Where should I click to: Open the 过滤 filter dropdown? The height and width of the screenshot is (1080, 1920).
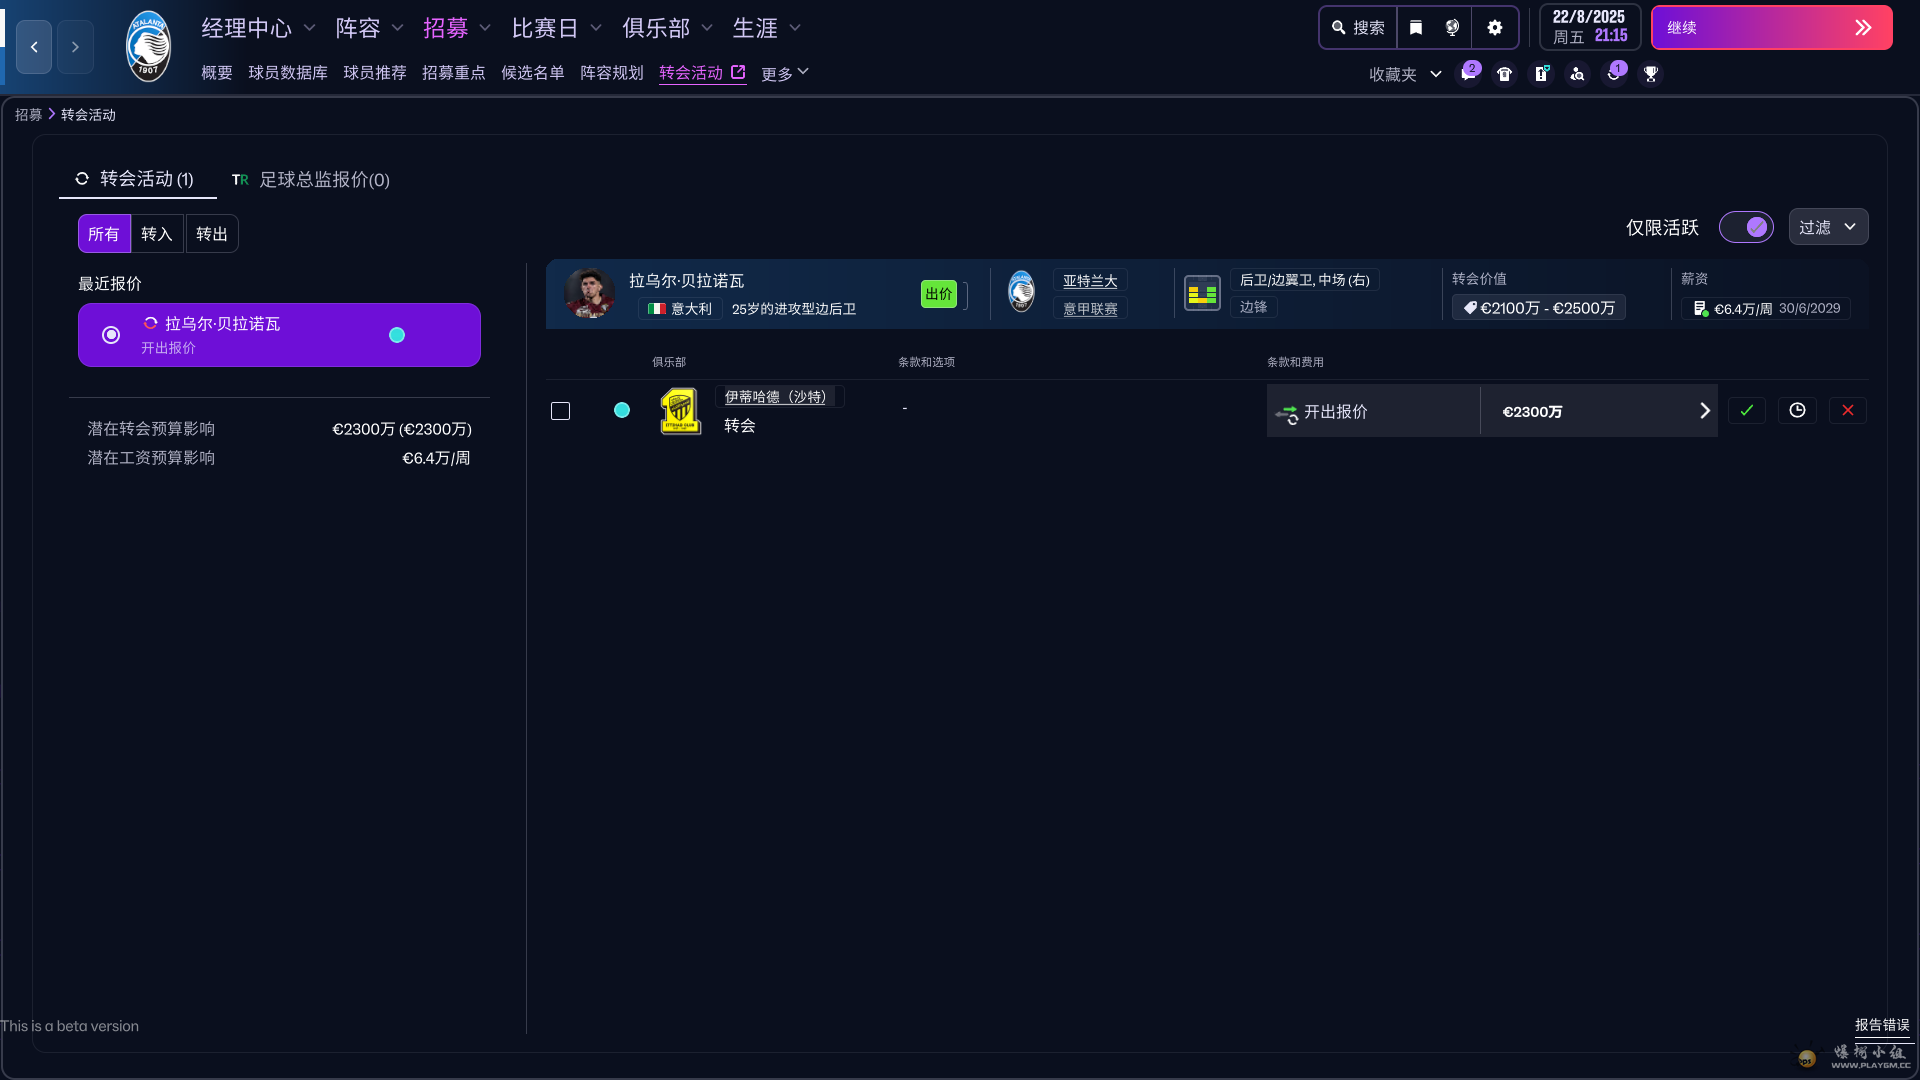click(1828, 228)
